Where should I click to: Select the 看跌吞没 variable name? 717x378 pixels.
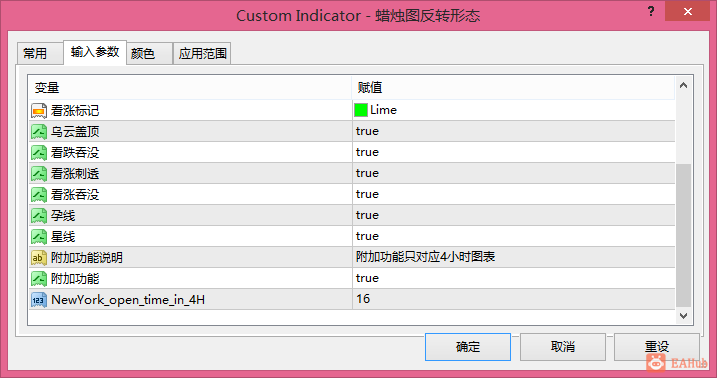coord(75,153)
